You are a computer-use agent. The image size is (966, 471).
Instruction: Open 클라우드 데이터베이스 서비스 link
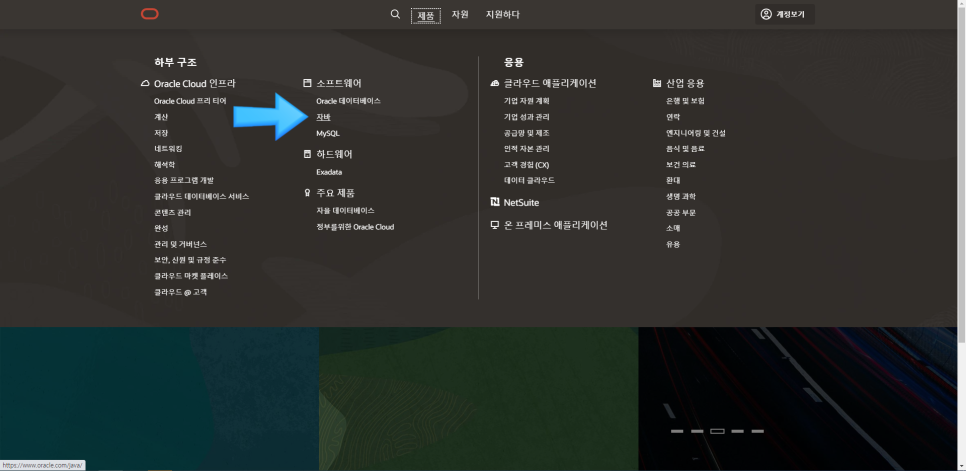click(x=201, y=196)
